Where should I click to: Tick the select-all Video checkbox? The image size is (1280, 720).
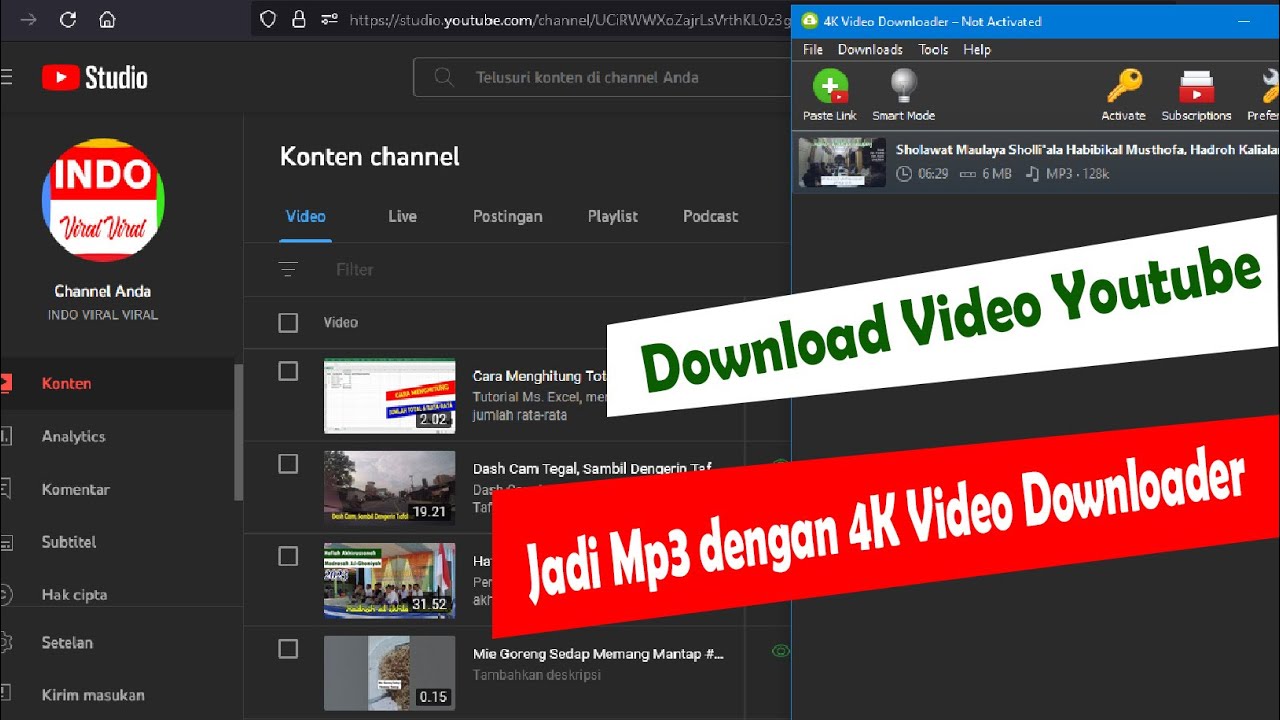[288, 322]
